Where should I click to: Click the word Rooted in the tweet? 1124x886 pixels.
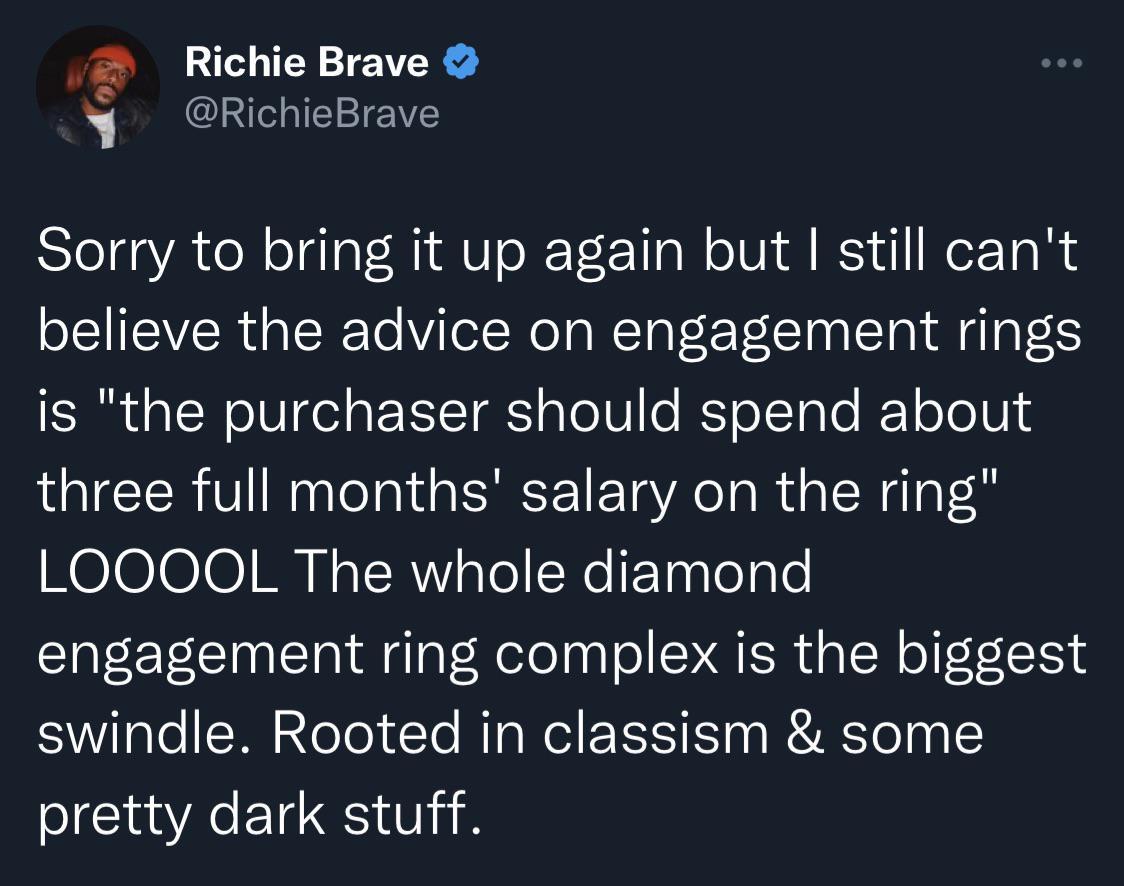click(x=366, y=733)
